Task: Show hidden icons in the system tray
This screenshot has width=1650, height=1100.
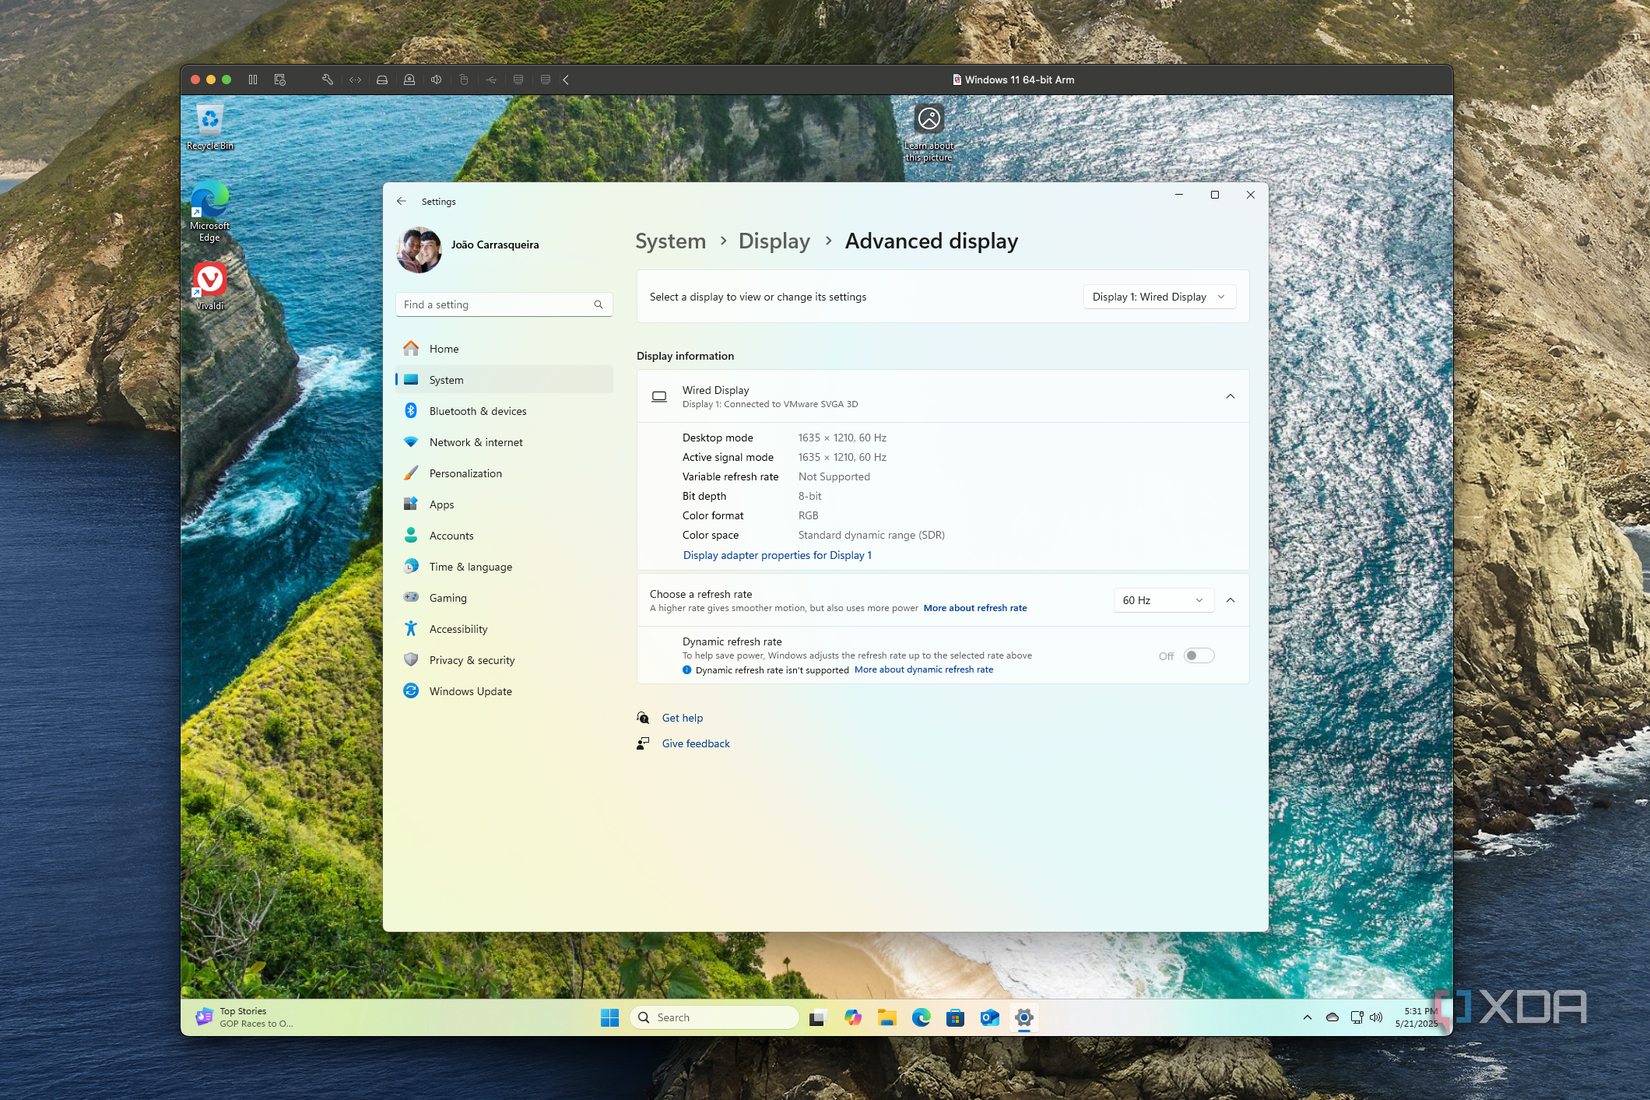Action: coord(1307,1017)
